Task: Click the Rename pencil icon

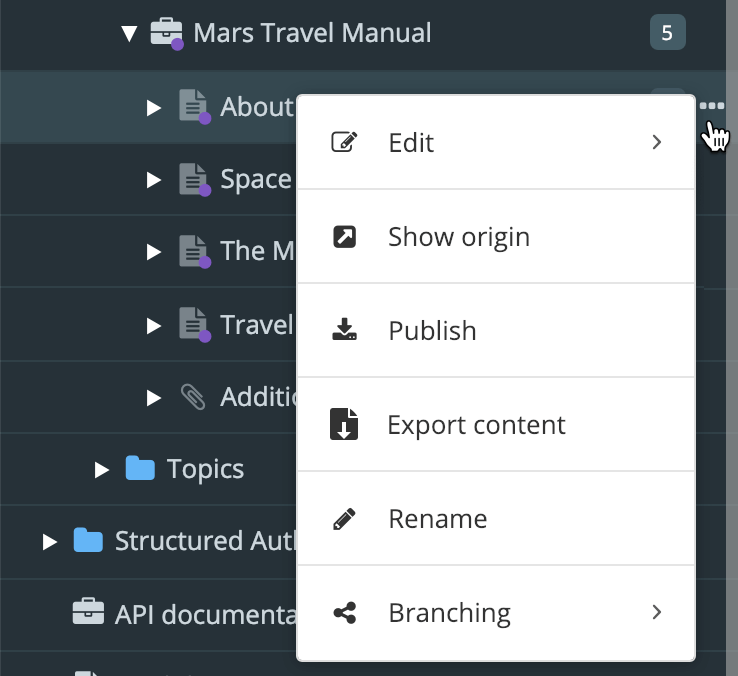Action: pyautogui.click(x=344, y=519)
